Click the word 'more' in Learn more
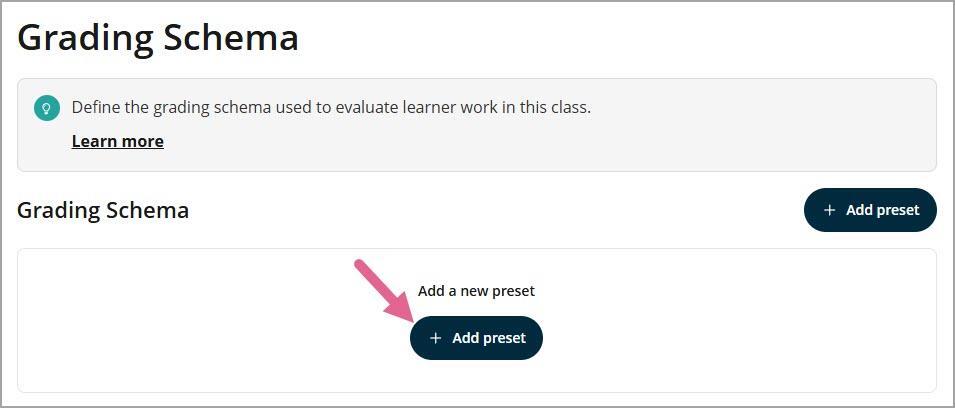This screenshot has width=955, height=408. point(141,141)
